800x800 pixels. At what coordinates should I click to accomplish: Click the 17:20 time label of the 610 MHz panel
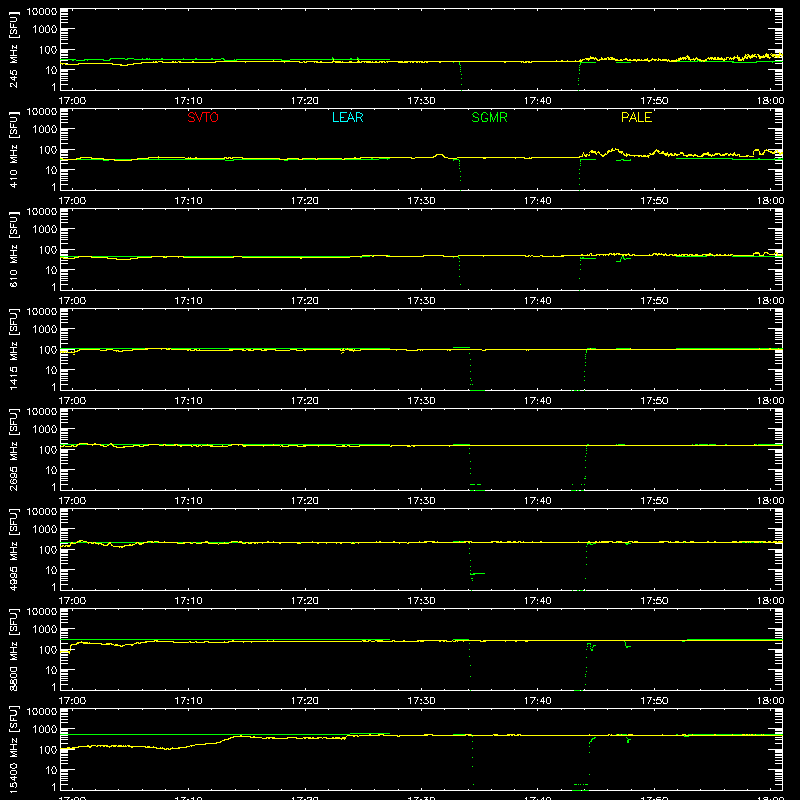[305, 301]
